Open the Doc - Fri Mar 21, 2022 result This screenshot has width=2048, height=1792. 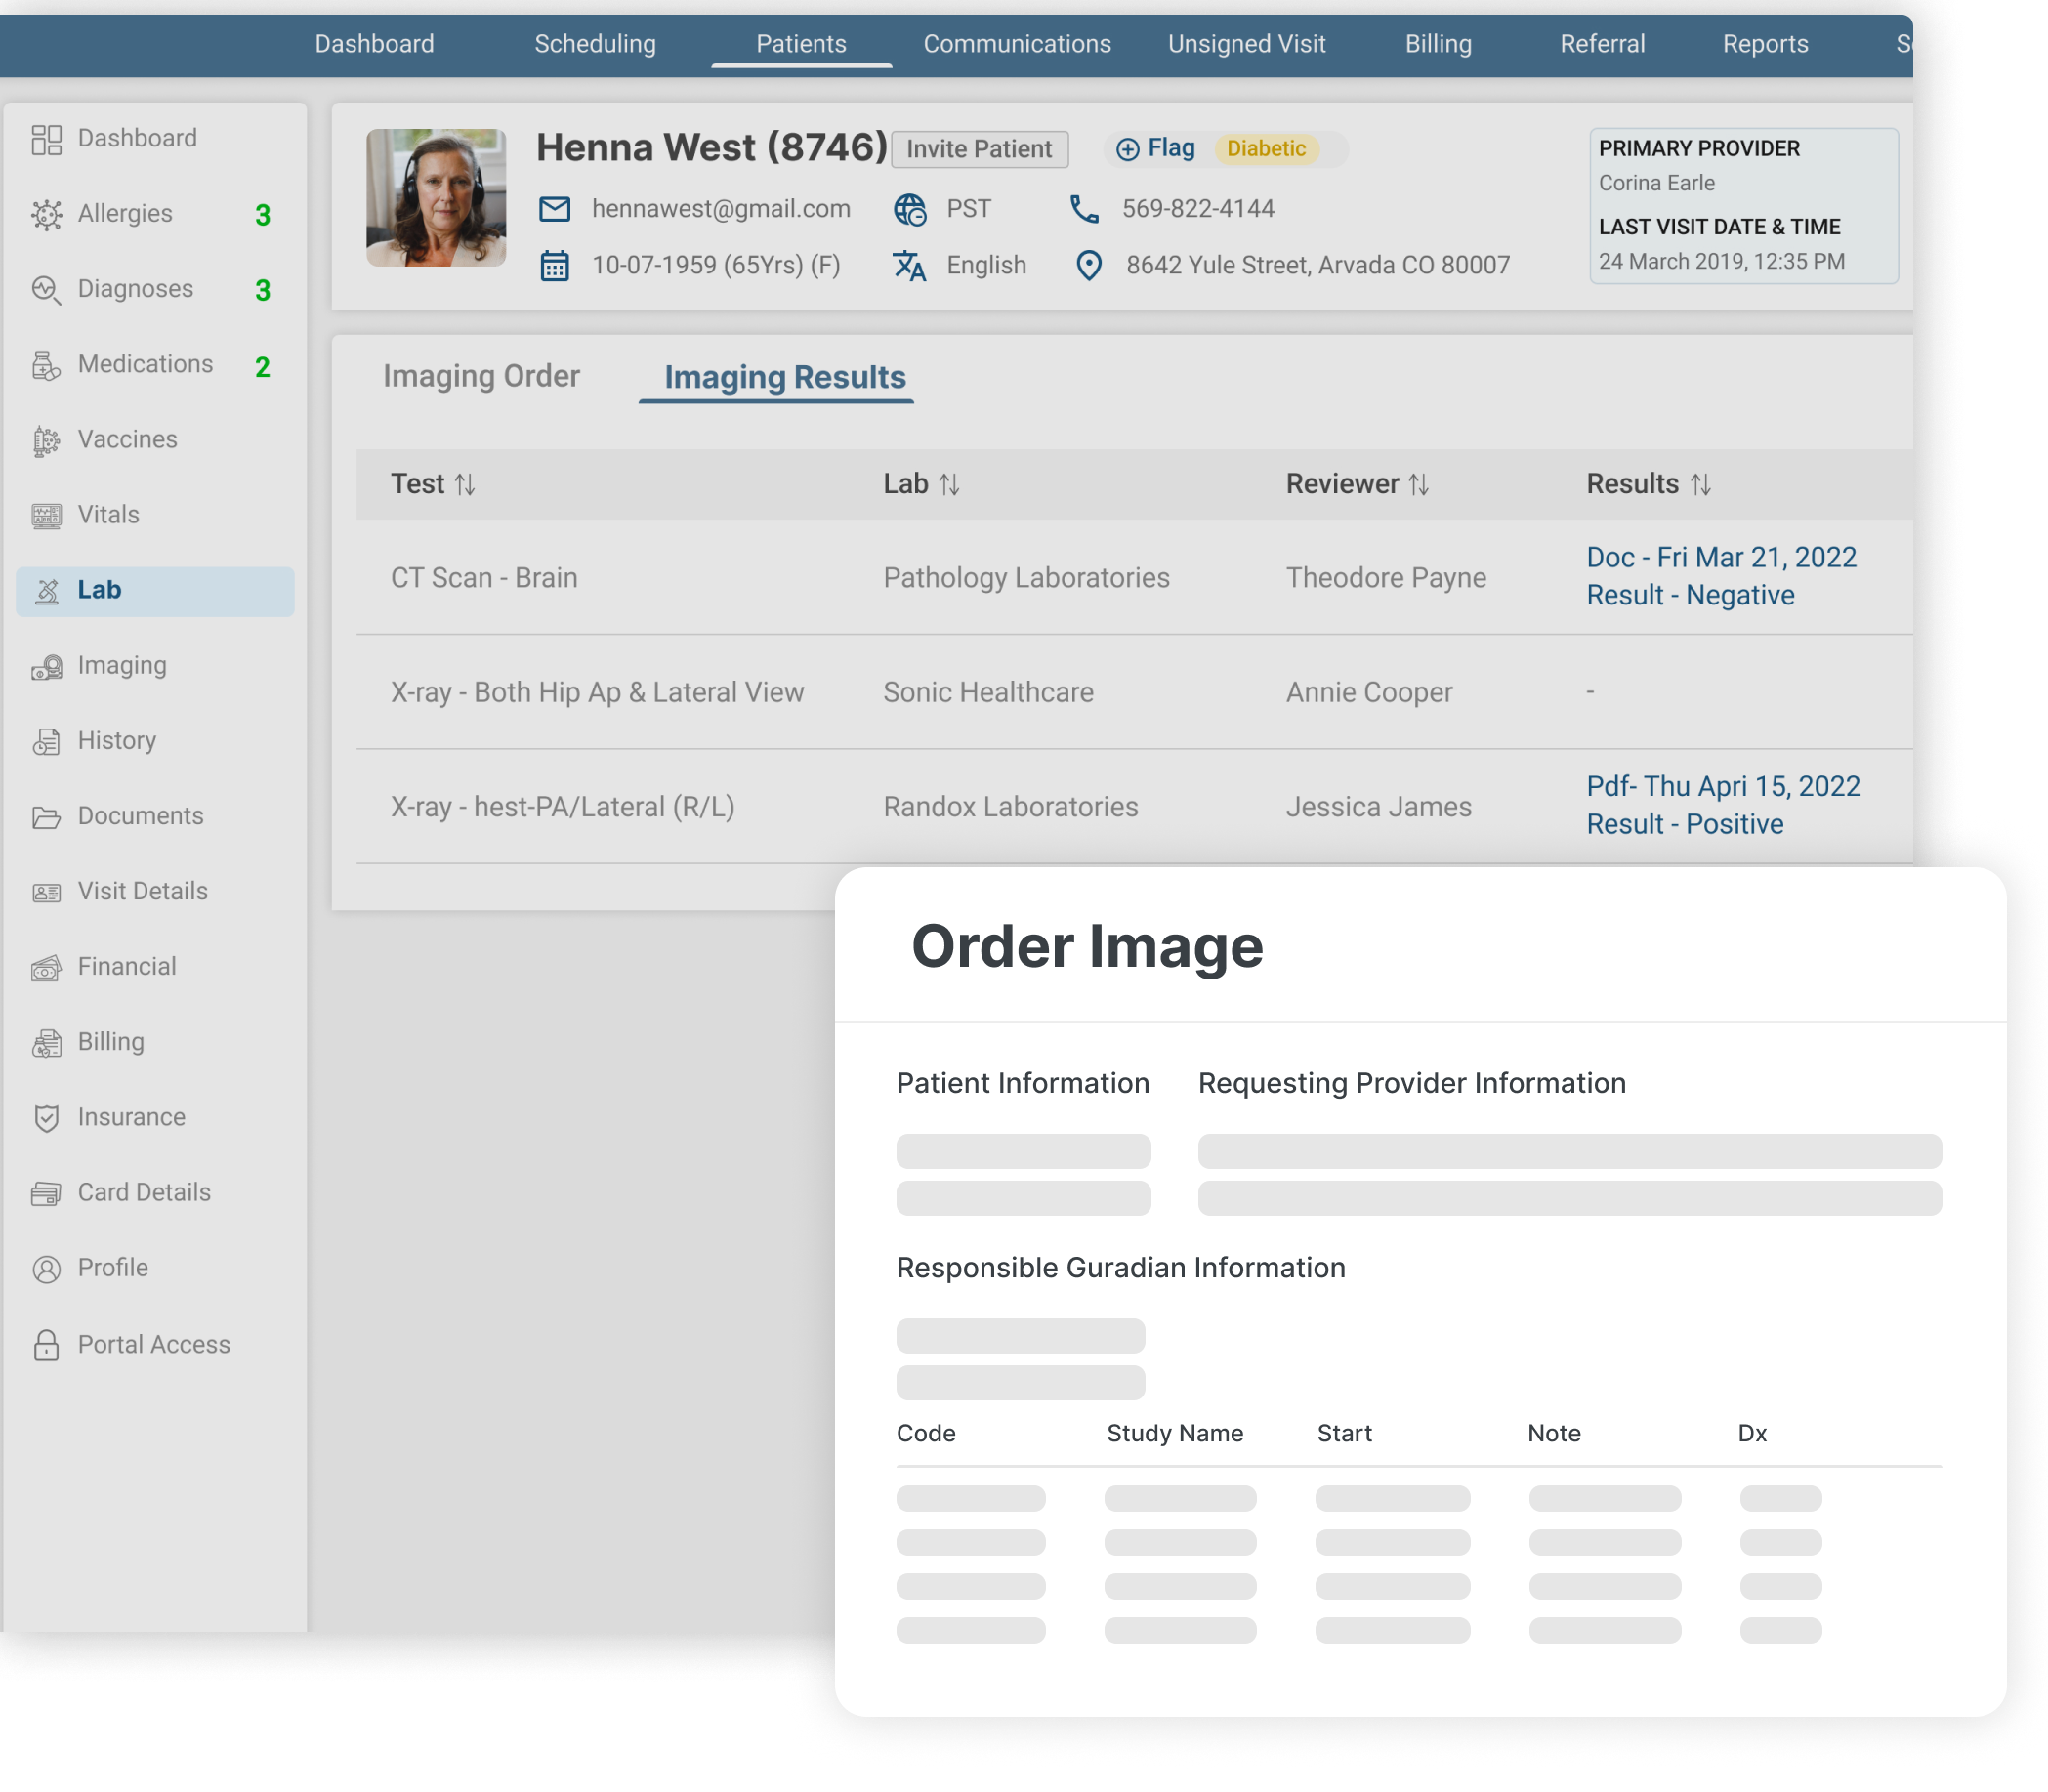(x=1720, y=558)
